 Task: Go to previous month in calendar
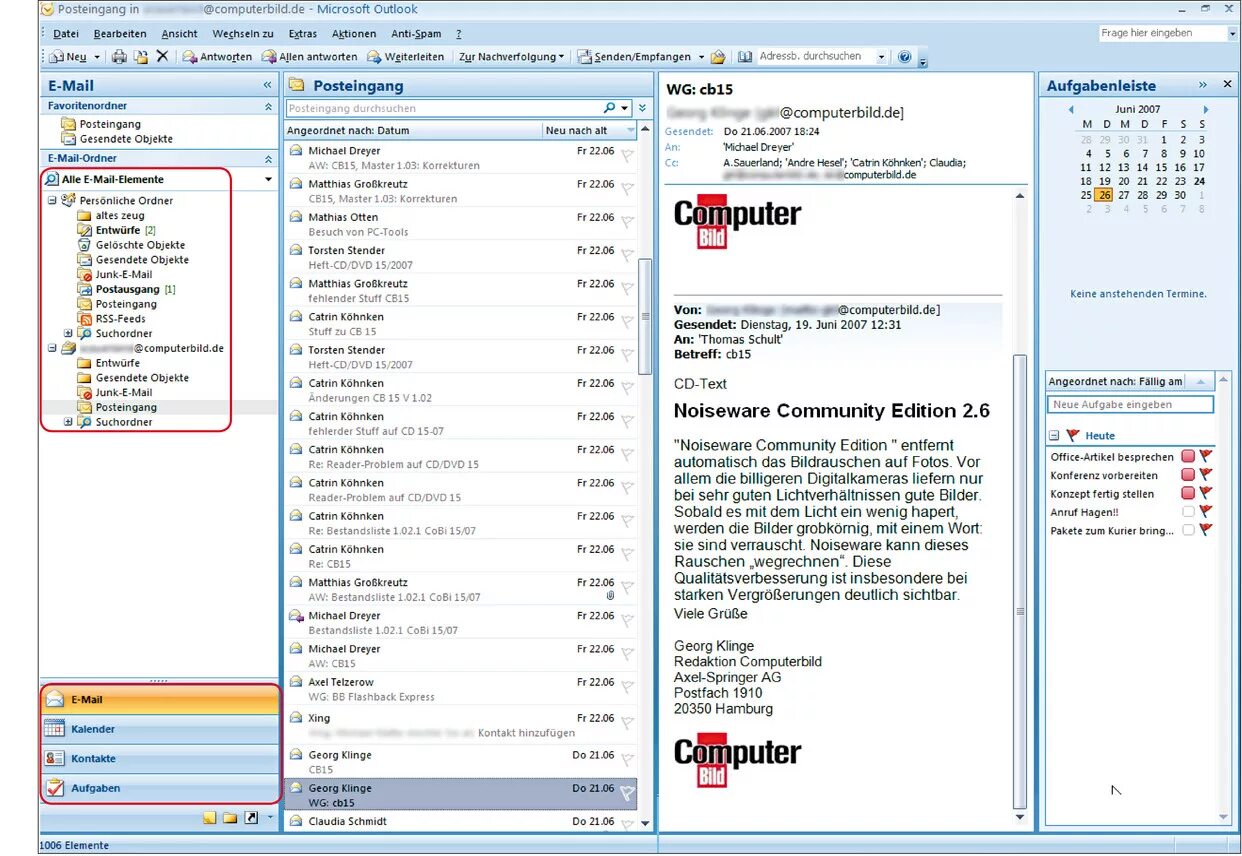pyautogui.click(x=1071, y=109)
